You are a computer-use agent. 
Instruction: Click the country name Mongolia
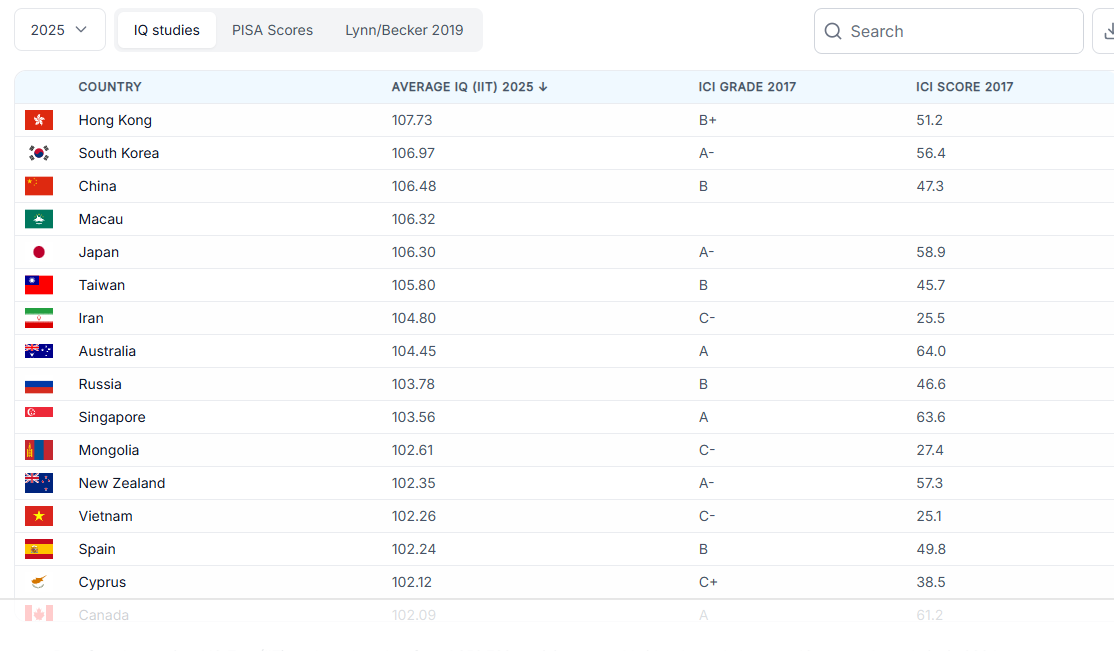pyautogui.click(x=109, y=450)
